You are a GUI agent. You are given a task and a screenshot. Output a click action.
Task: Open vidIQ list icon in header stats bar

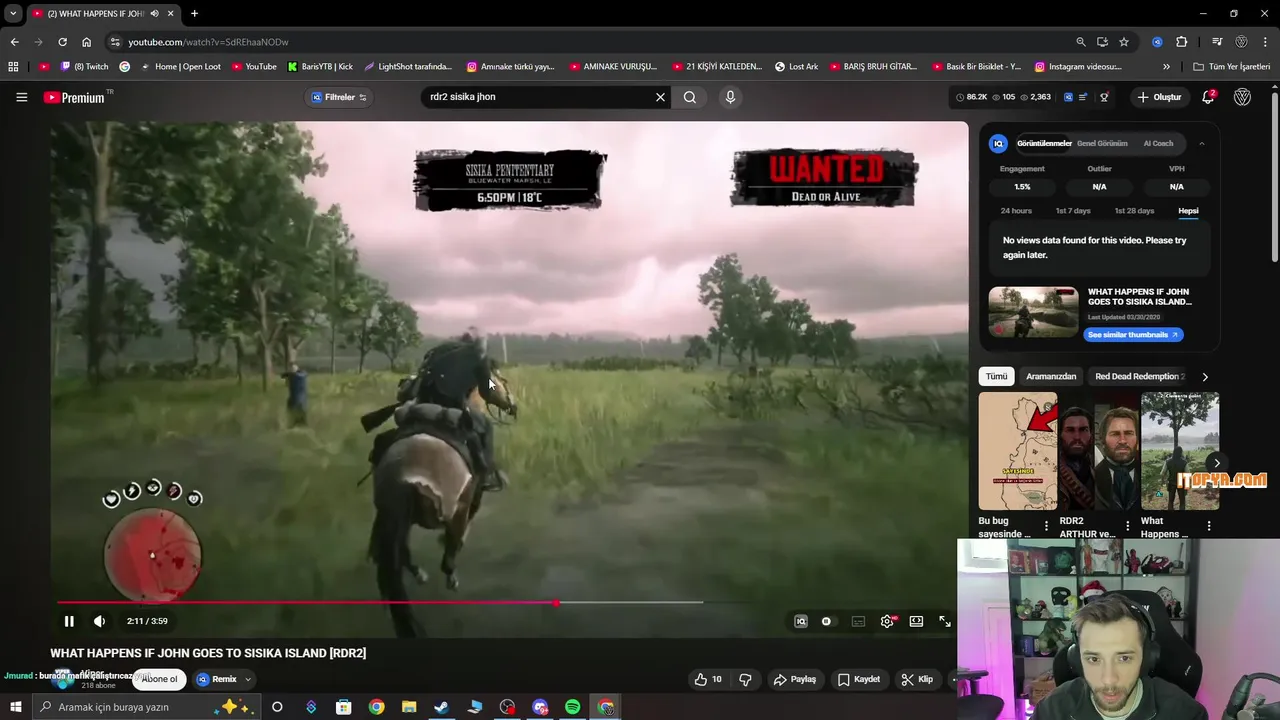point(1084,97)
